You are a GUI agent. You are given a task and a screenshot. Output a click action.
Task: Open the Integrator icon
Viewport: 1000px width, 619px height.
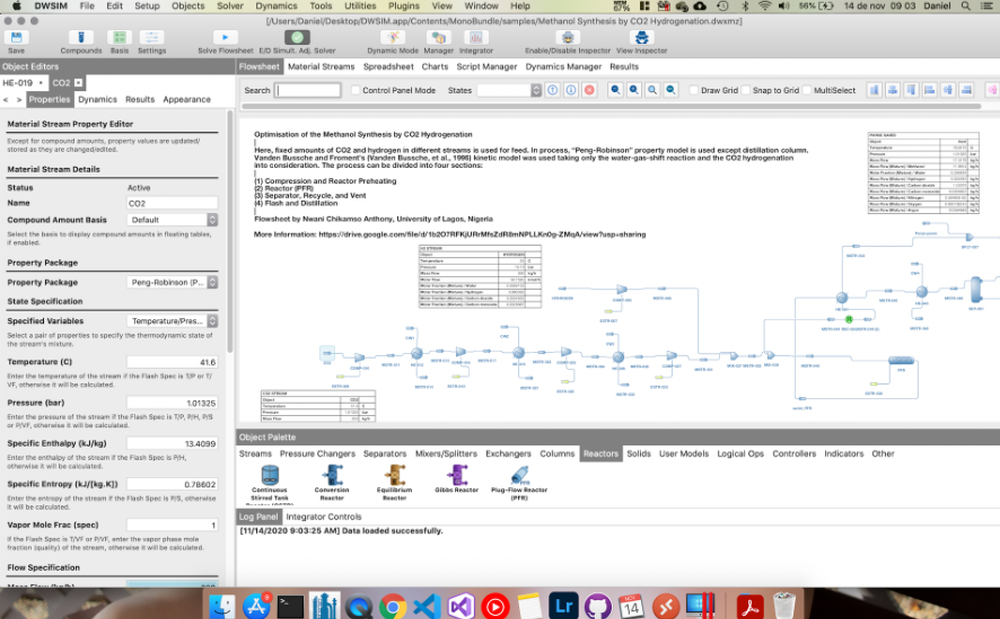tap(476, 38)
